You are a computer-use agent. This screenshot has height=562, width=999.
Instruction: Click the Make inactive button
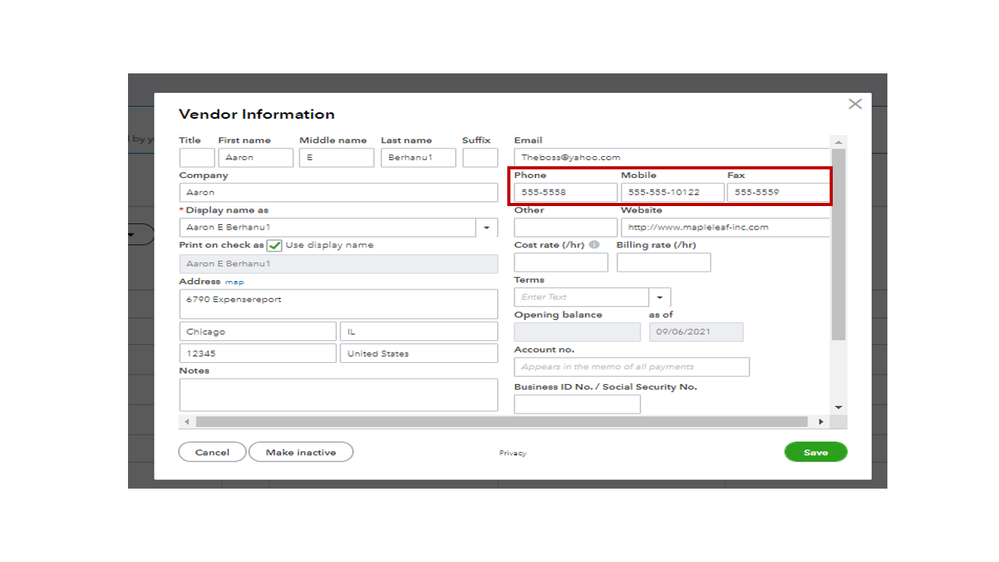pyautogui.click(x=301, y=452)
